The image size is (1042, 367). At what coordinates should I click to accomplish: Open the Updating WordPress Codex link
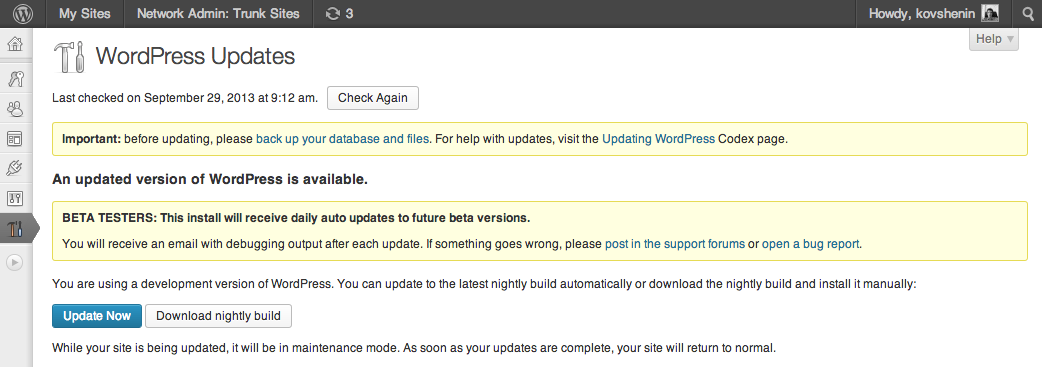click(659, 139)
